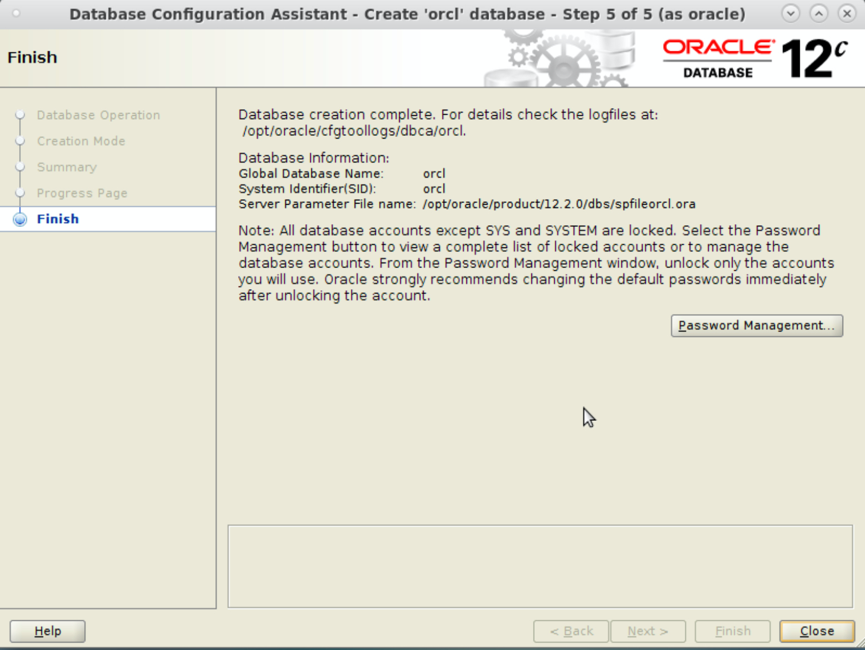The image size is (865, 650).
Task: Click the spfileorcl.ora file path
Action: (x=559, y=204)
